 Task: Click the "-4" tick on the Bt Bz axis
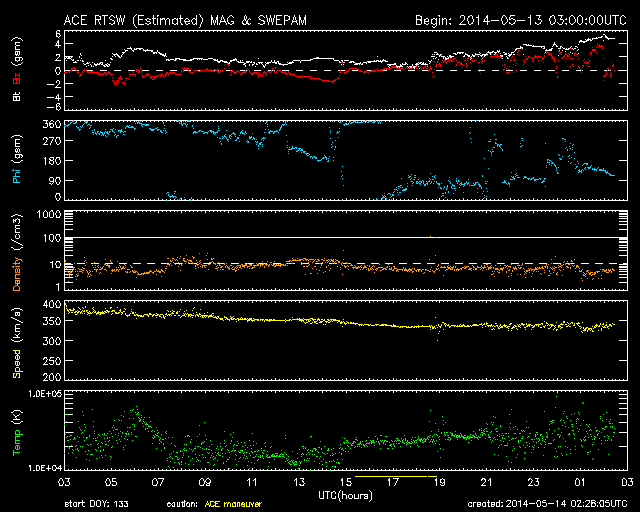(54, 97)
